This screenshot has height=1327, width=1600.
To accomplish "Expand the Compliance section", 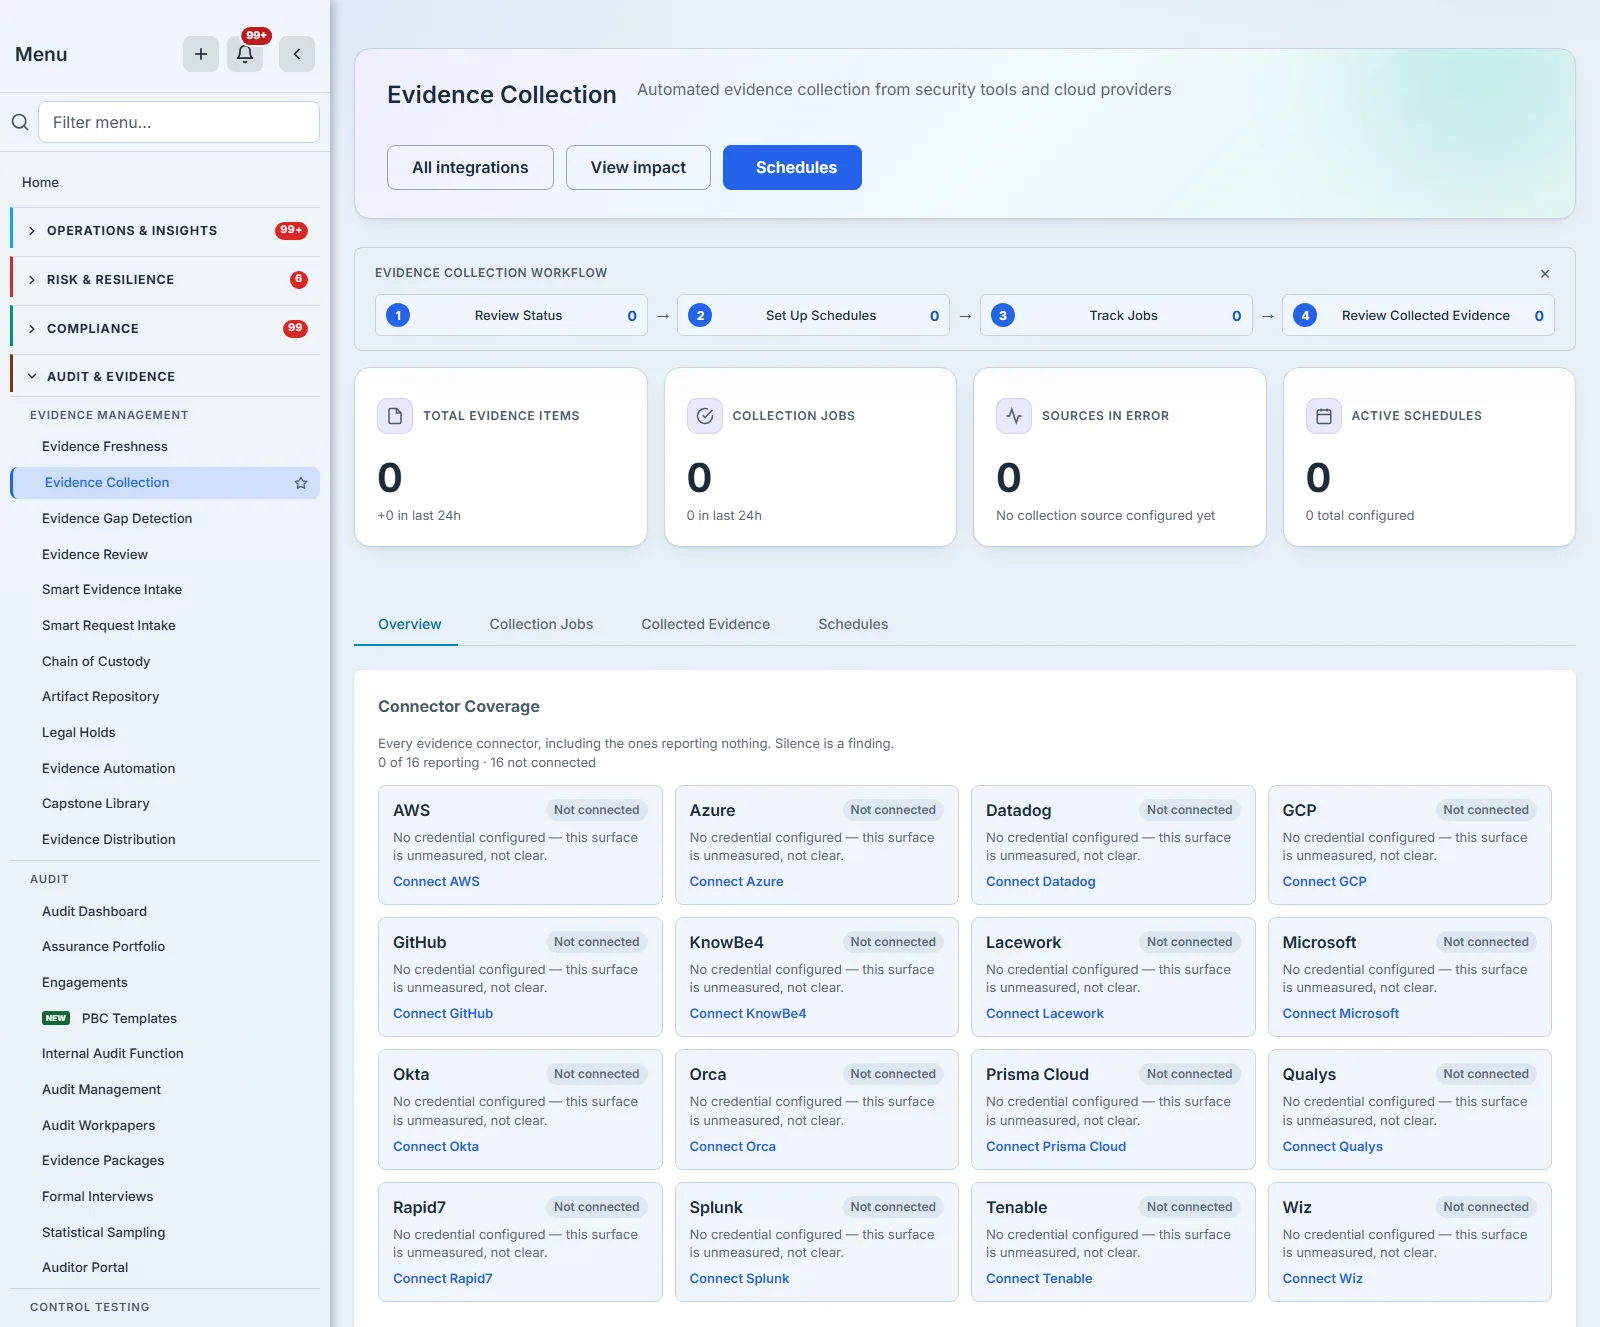I will 165,329.
